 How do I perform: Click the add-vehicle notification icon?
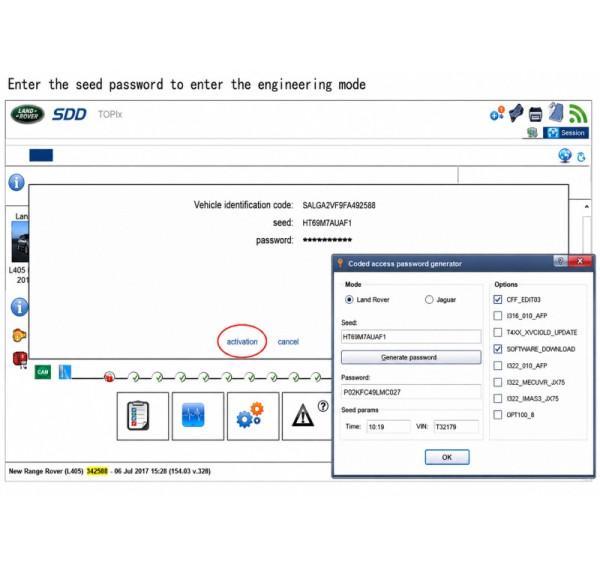(x=497, y=114)
